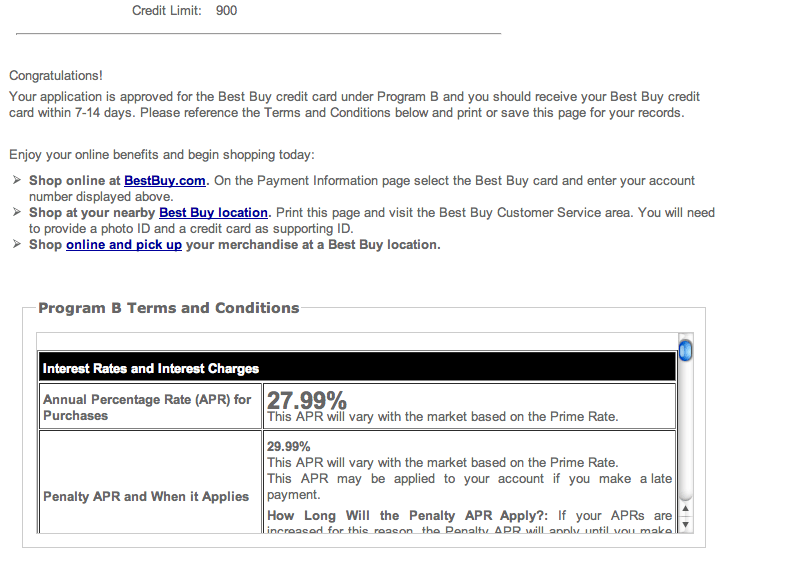Click the arrow bullet beside Shop online and pick up
The height and width of the screenshot is (564, 790).
[x=17, y=244]
